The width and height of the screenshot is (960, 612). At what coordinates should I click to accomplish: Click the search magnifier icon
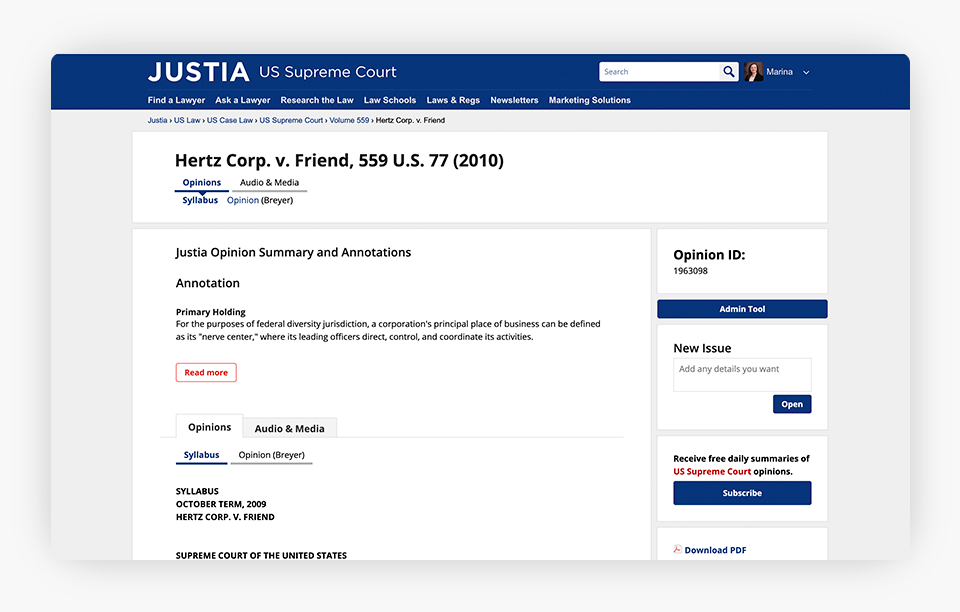(x=729, y=72)
